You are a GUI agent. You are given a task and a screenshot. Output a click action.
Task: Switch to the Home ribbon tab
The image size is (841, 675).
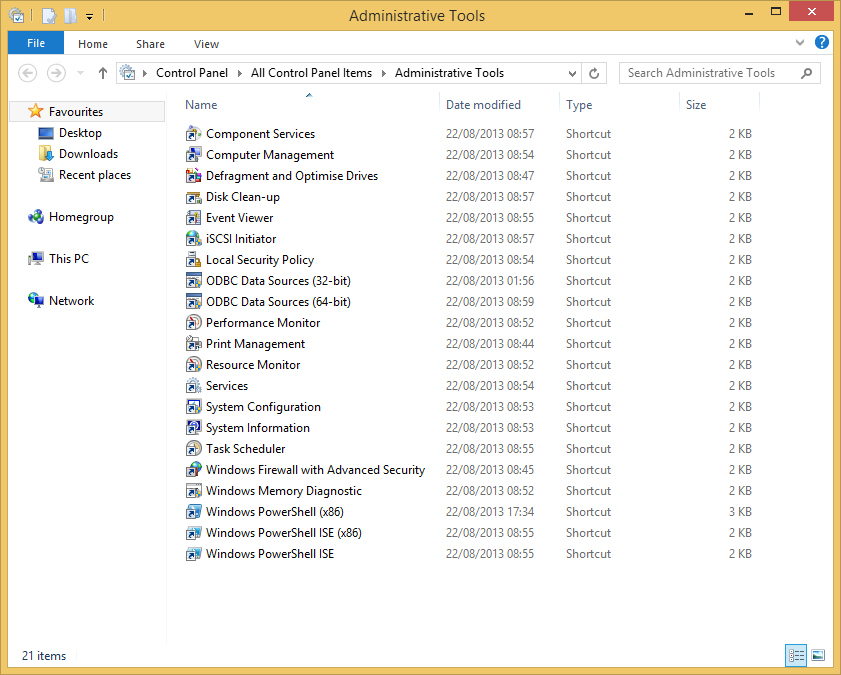[x=93, y=44]
